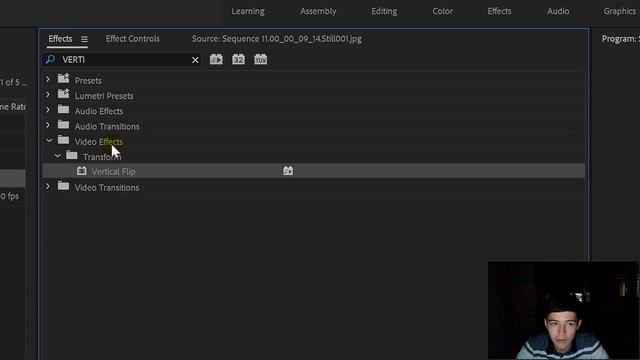Select the Audio Effects label
This screenshot has height=360, width=640.
coord(99,111)
